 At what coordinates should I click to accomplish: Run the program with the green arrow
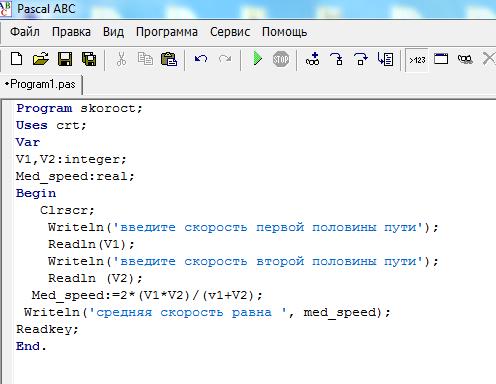point(257,59)
